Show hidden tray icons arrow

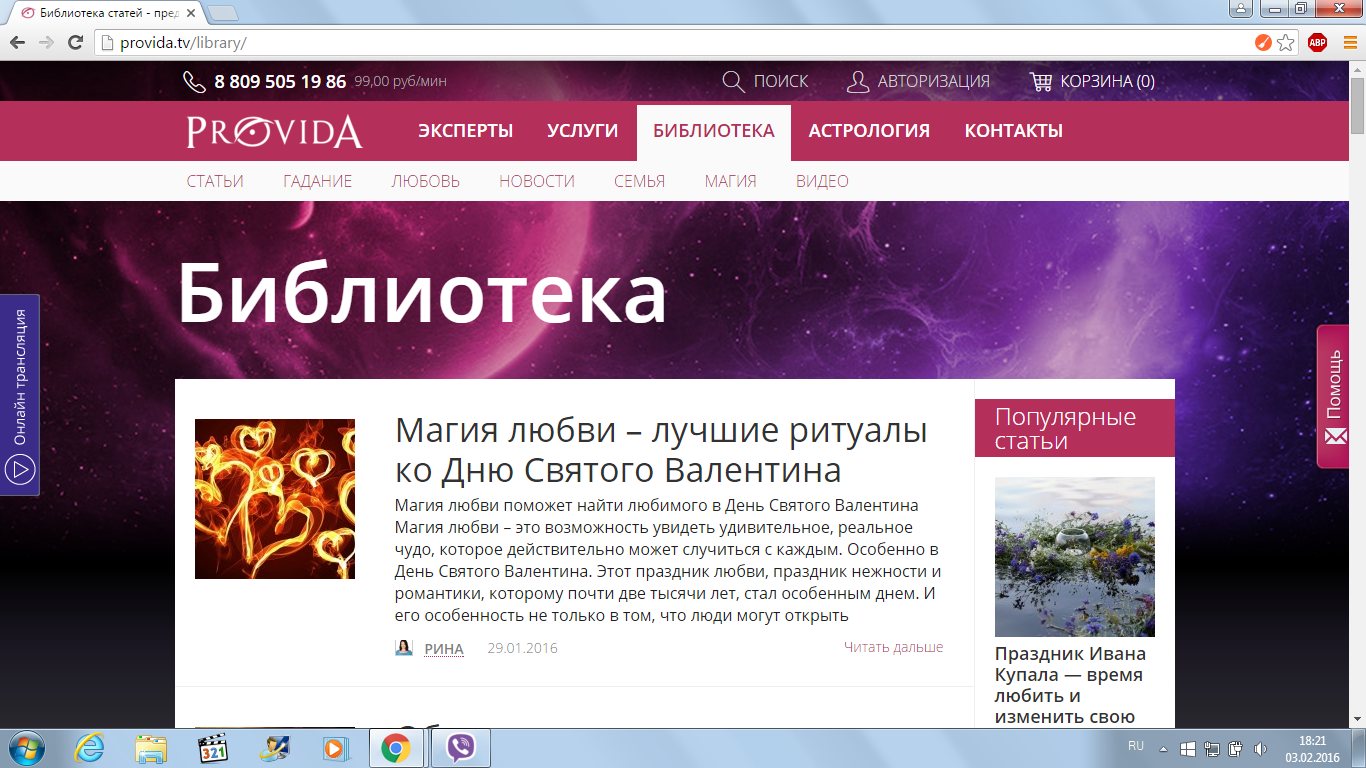1163,748
